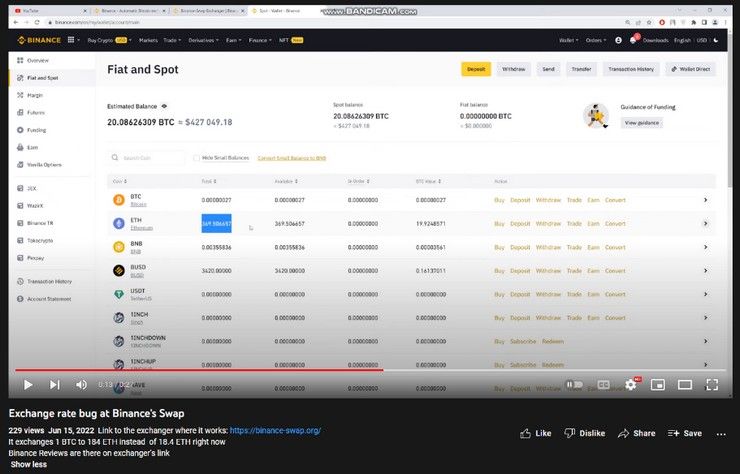This screenshot has width=740, height=474.
Task: Play the YouTube video
Action: pos(28,385)
